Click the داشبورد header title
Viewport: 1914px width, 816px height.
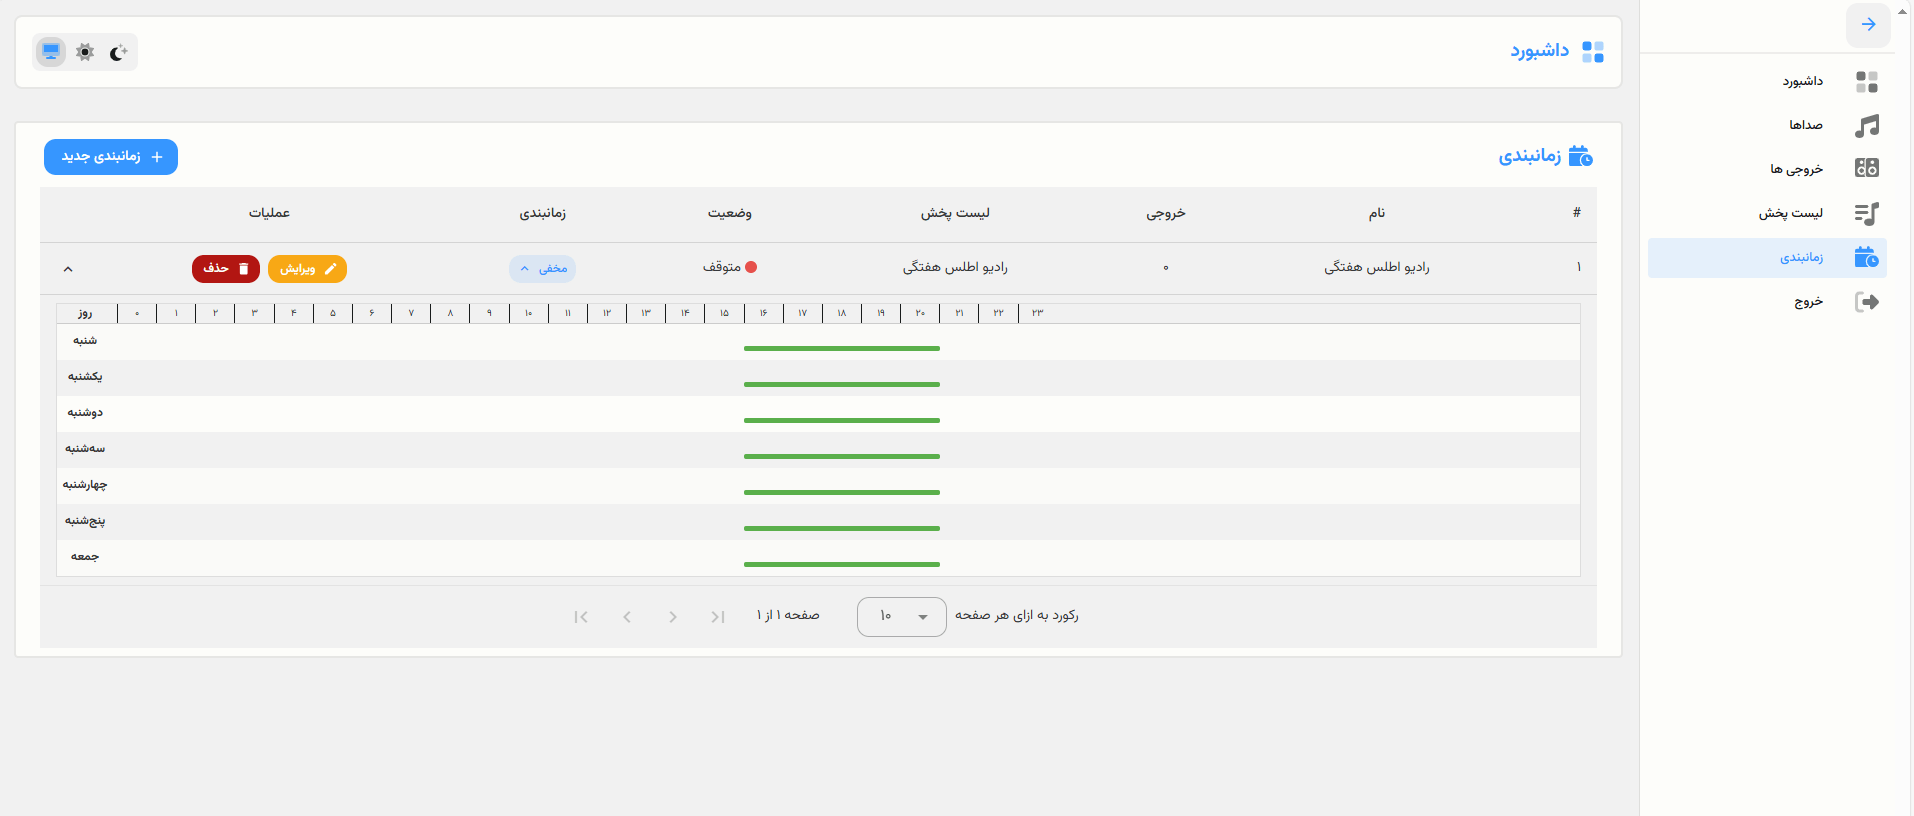click(1539, 51)
